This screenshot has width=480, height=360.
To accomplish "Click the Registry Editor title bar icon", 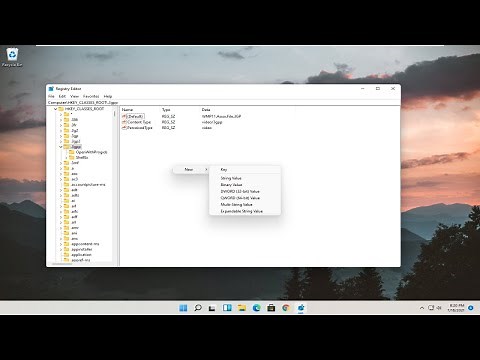I will tap(51, 89).
